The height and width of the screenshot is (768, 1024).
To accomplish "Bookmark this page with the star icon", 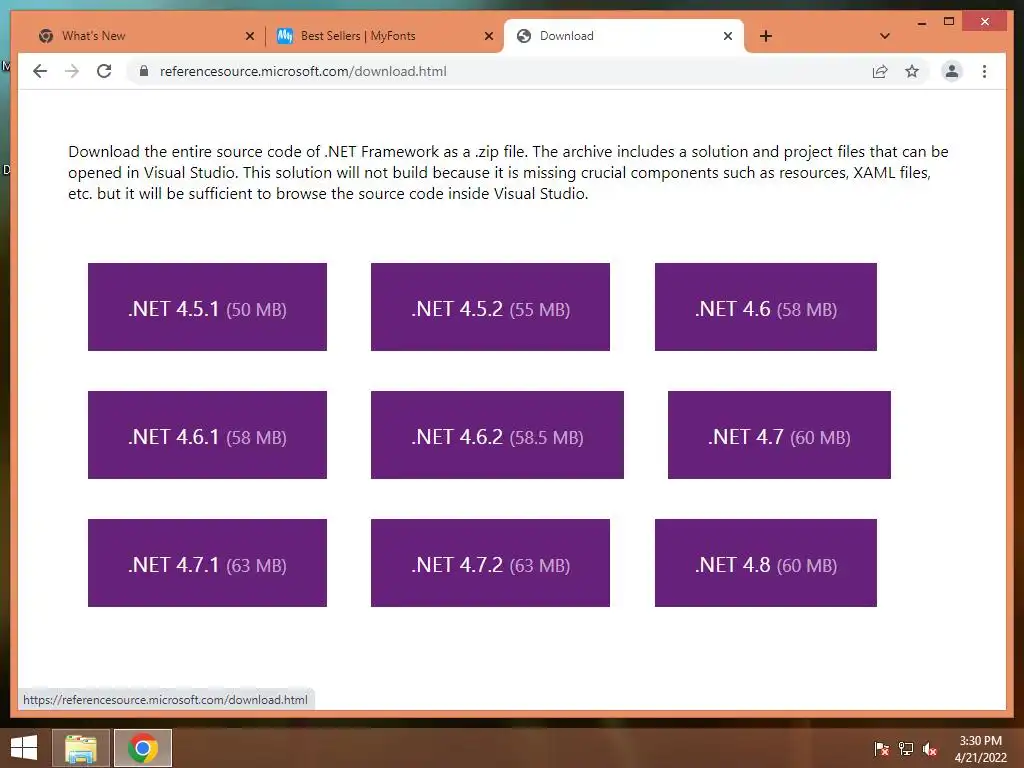I will click(x=912, y=71).
